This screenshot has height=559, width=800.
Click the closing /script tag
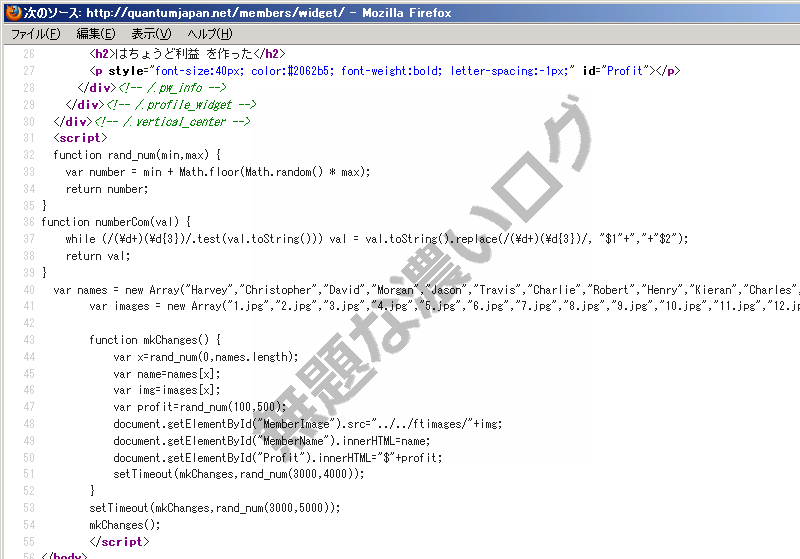pyautogui.click(x=119, y=542)
